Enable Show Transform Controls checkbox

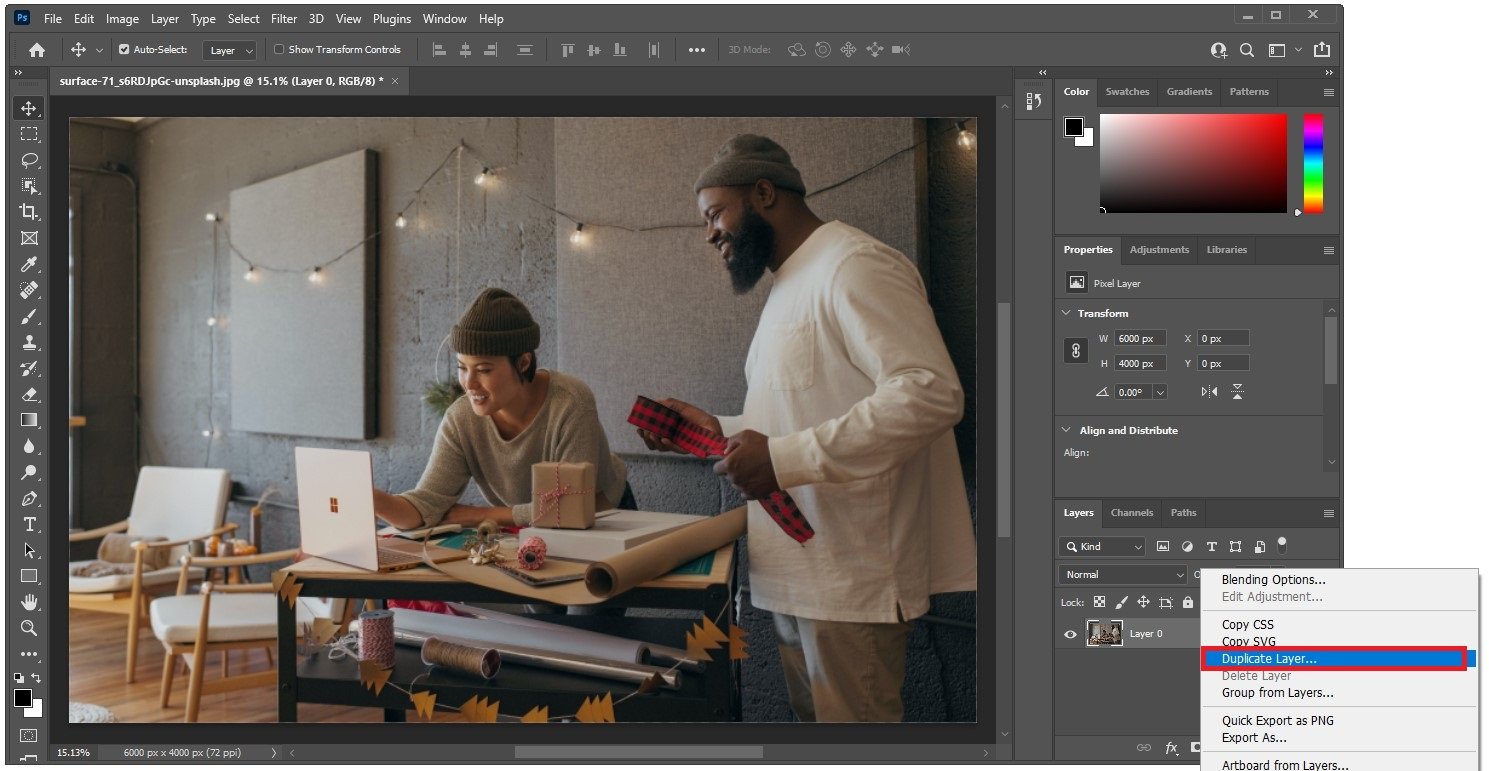279,50
